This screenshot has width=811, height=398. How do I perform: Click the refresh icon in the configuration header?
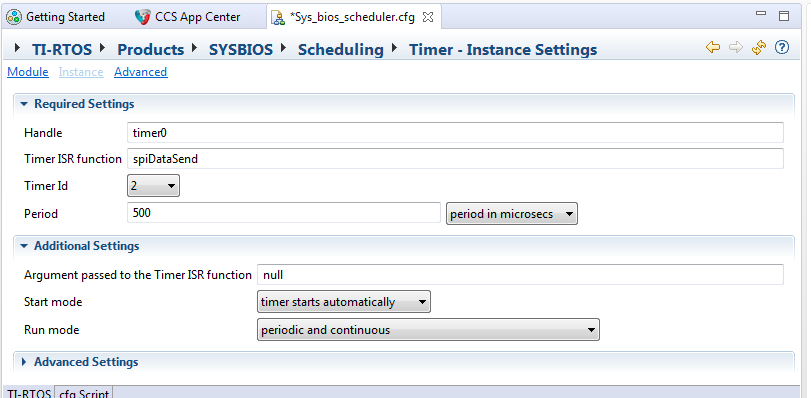click(x=759, y=48)
